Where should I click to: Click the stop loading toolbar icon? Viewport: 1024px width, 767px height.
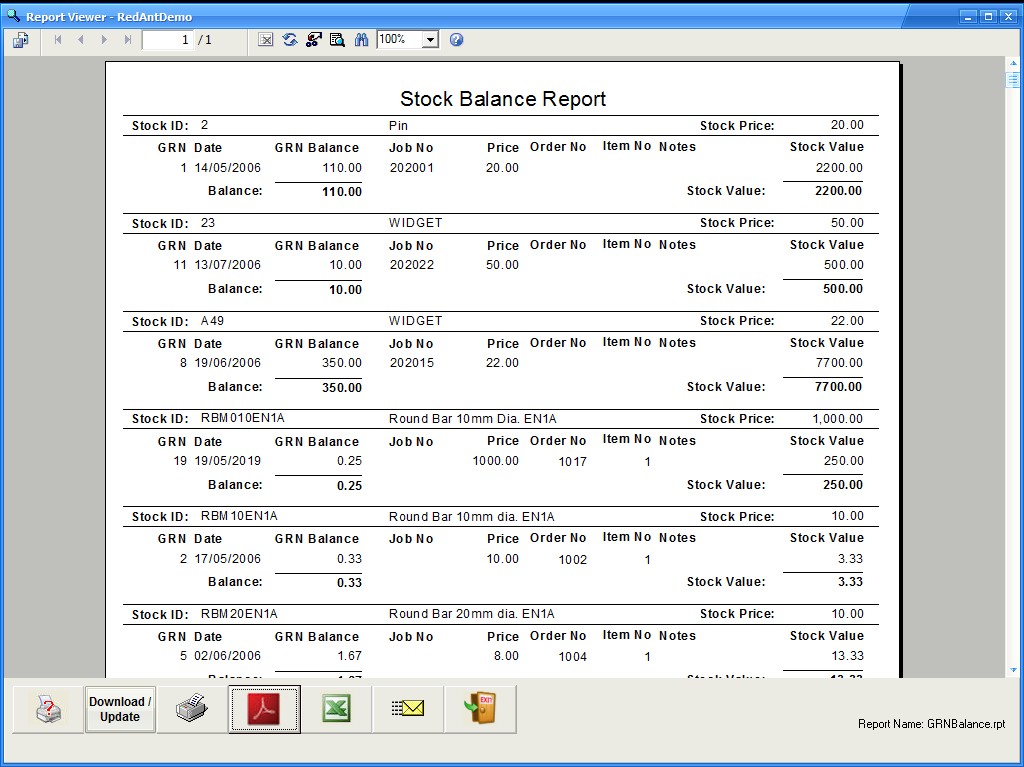coord(266,40)
